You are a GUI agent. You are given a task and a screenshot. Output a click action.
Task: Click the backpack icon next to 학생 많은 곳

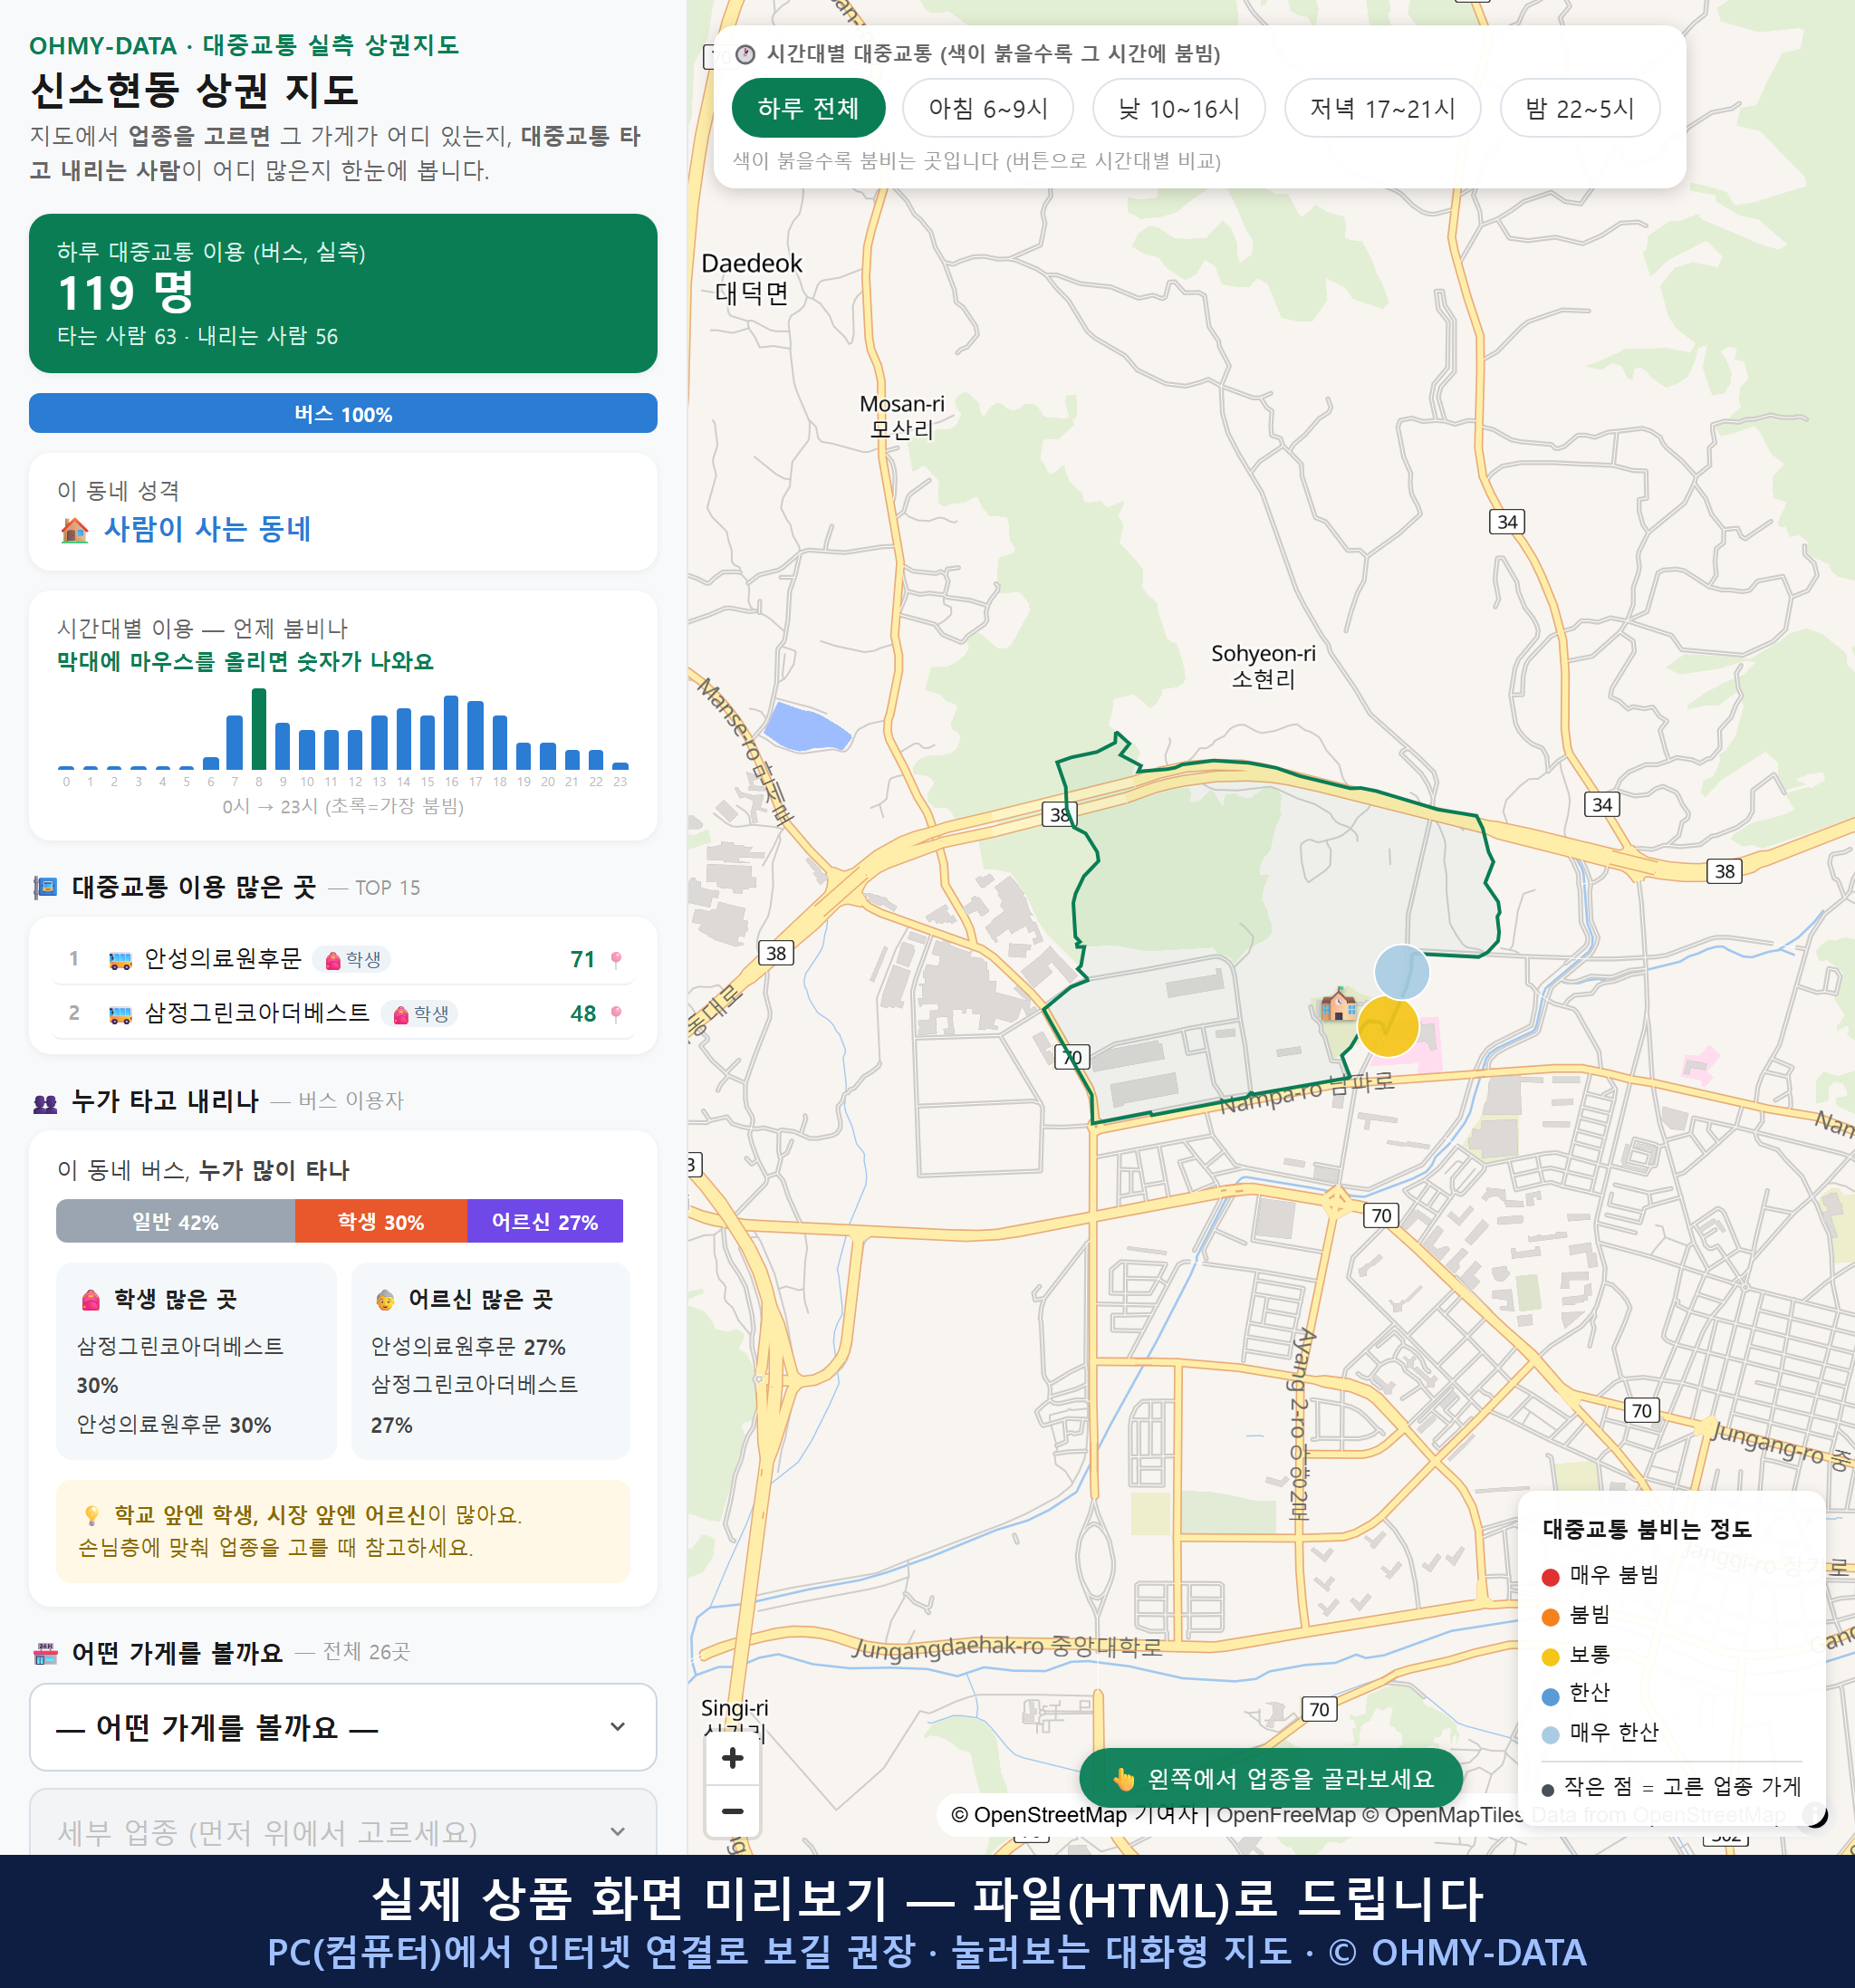(91, 1300)
